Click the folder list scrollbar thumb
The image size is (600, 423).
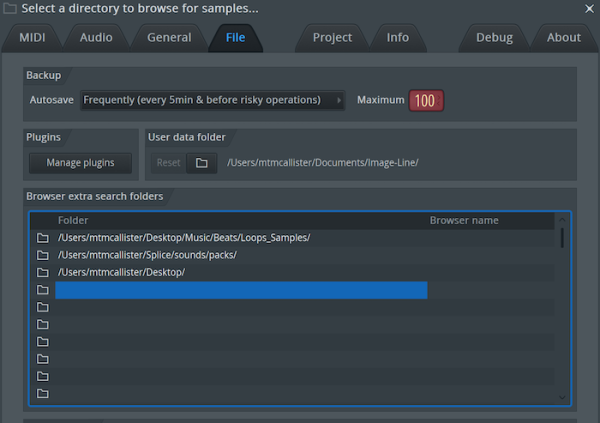point(562,238)
